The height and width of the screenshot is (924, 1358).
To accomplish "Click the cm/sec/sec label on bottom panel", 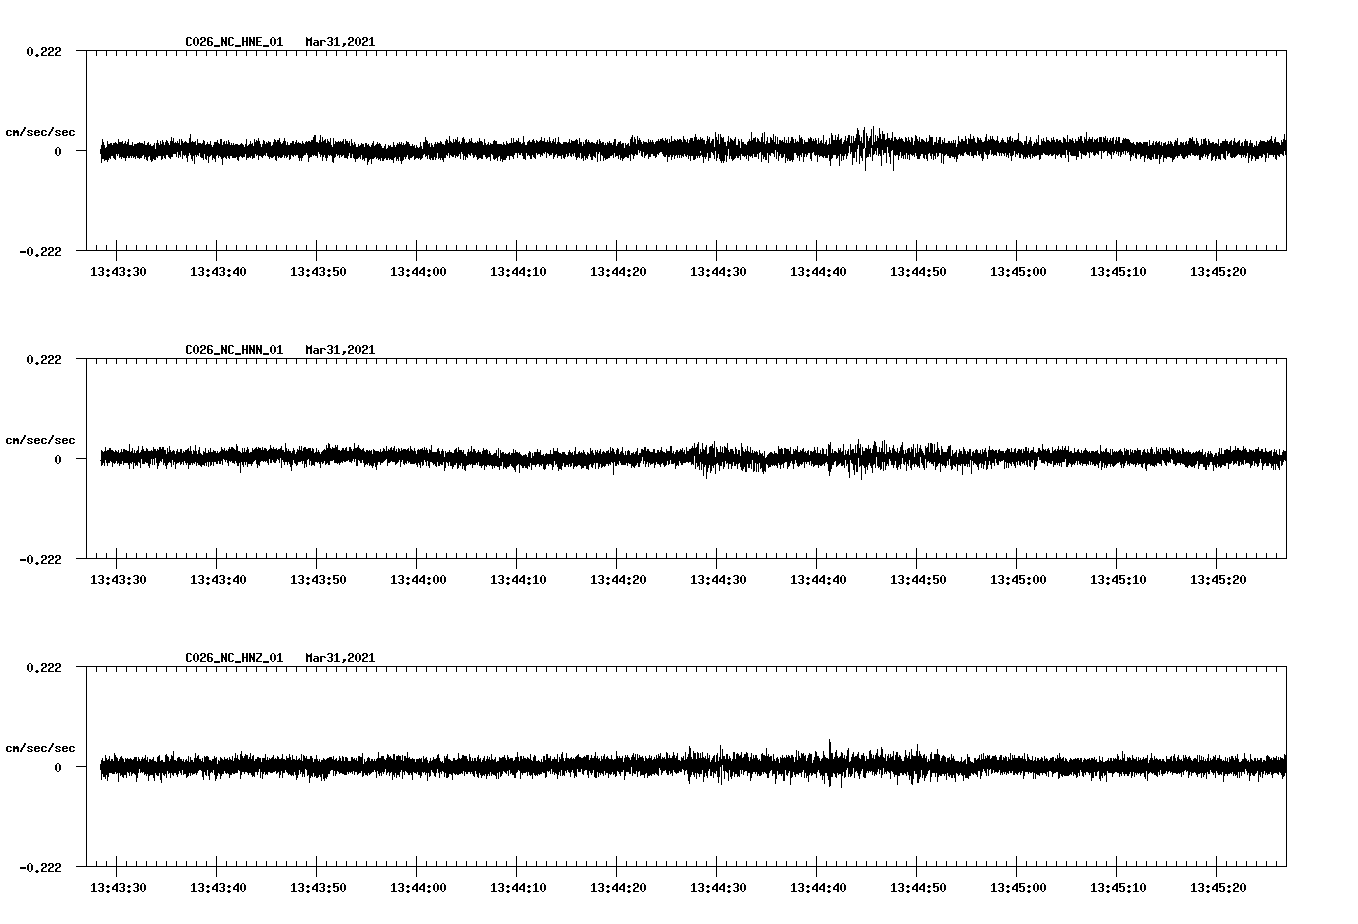I will point(42,747).
